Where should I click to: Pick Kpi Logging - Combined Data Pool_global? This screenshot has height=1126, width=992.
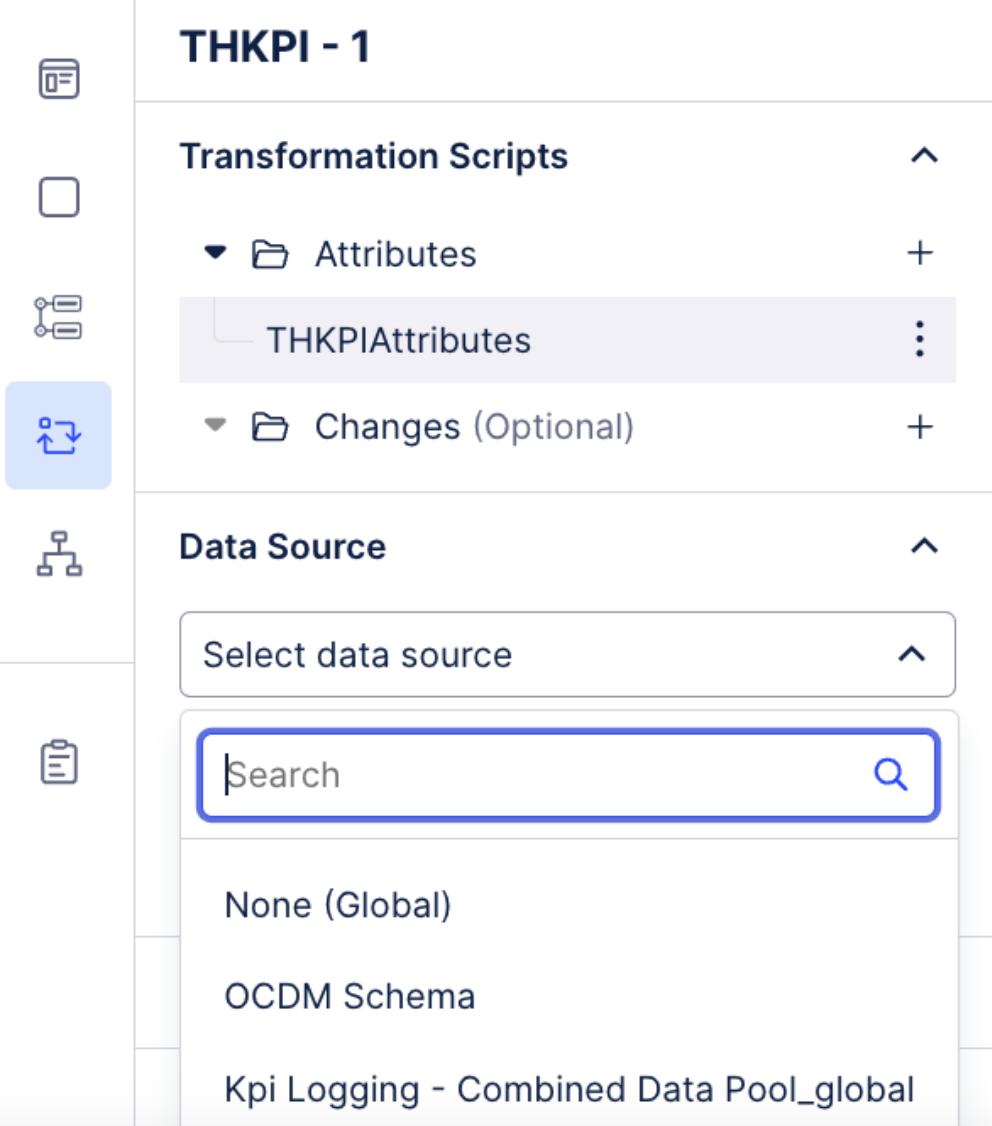569,1089
